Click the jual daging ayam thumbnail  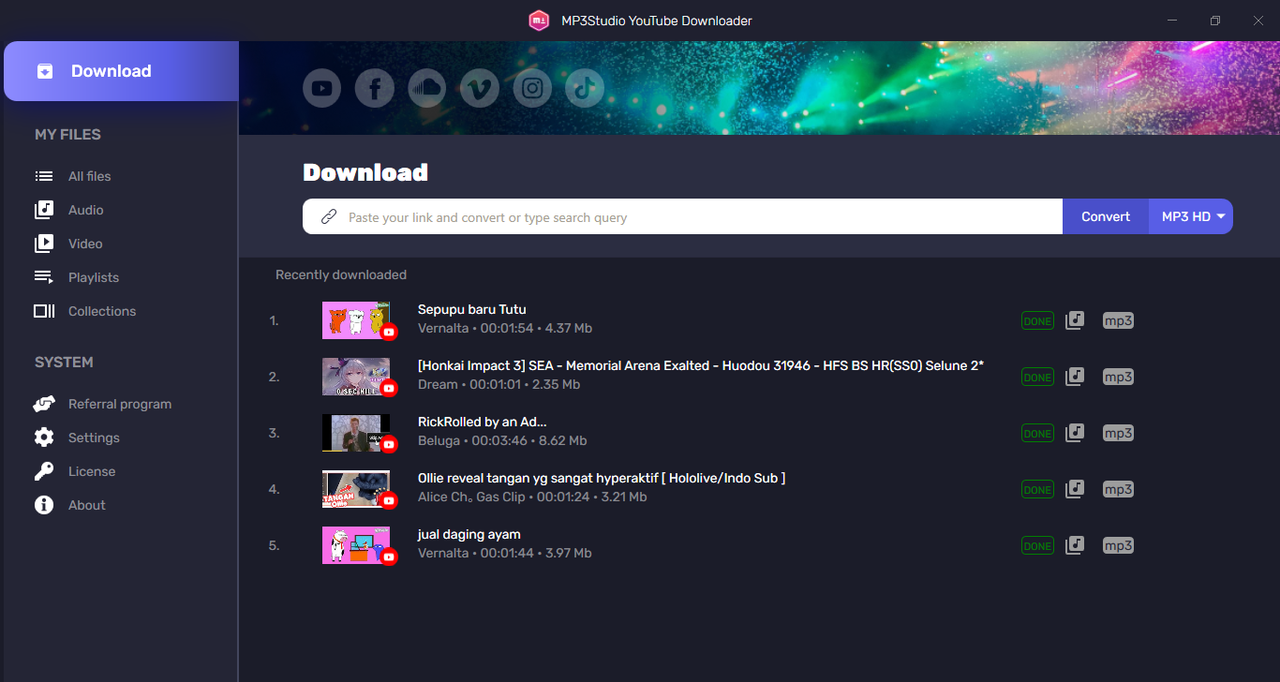(357, 545)
